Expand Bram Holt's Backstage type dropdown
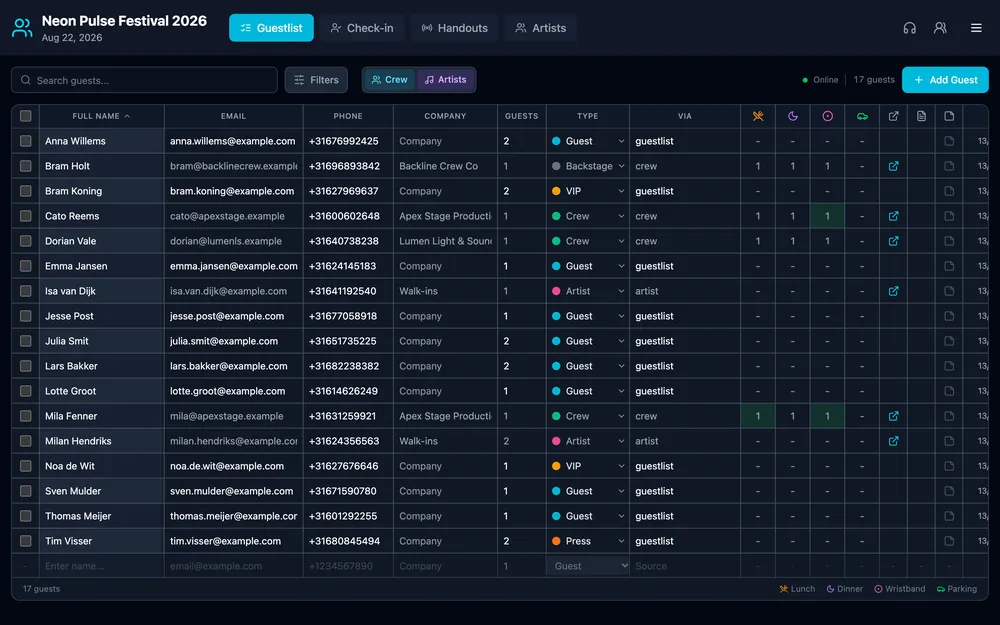1000x625 pixels. tap(588, 166)
